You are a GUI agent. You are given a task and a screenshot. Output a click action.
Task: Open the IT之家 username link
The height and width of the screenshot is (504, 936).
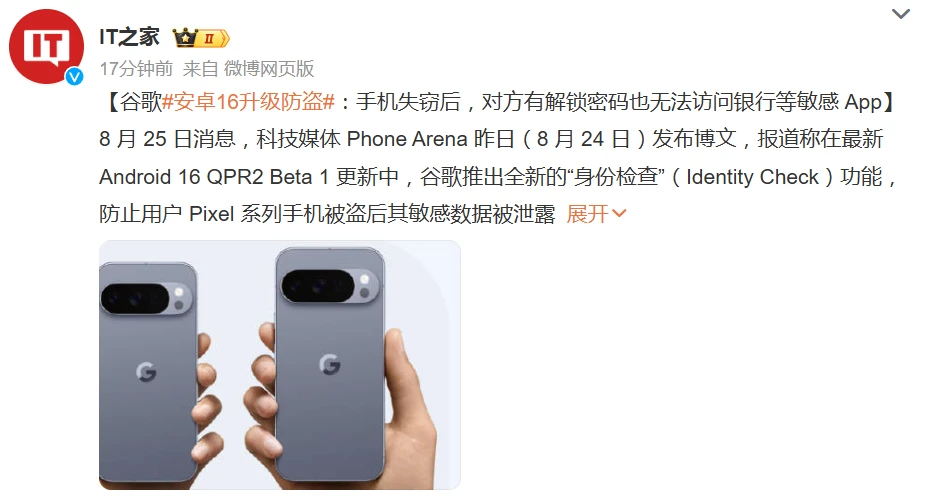[130, 37]
